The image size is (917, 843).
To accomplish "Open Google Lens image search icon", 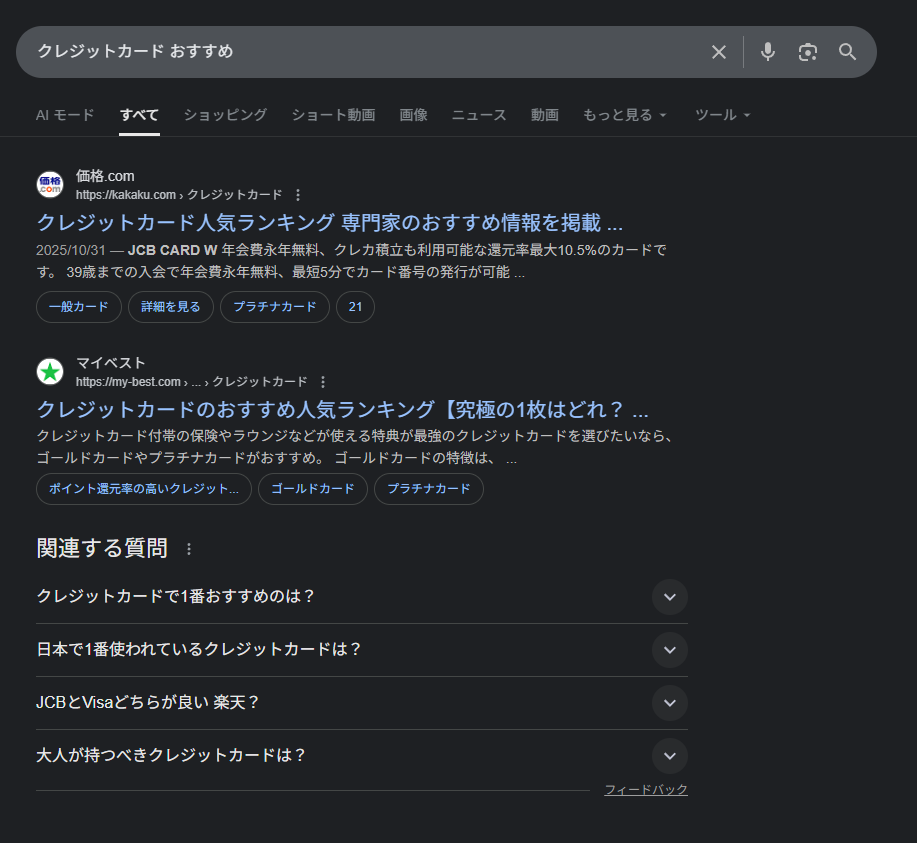I will pos(807,52).
